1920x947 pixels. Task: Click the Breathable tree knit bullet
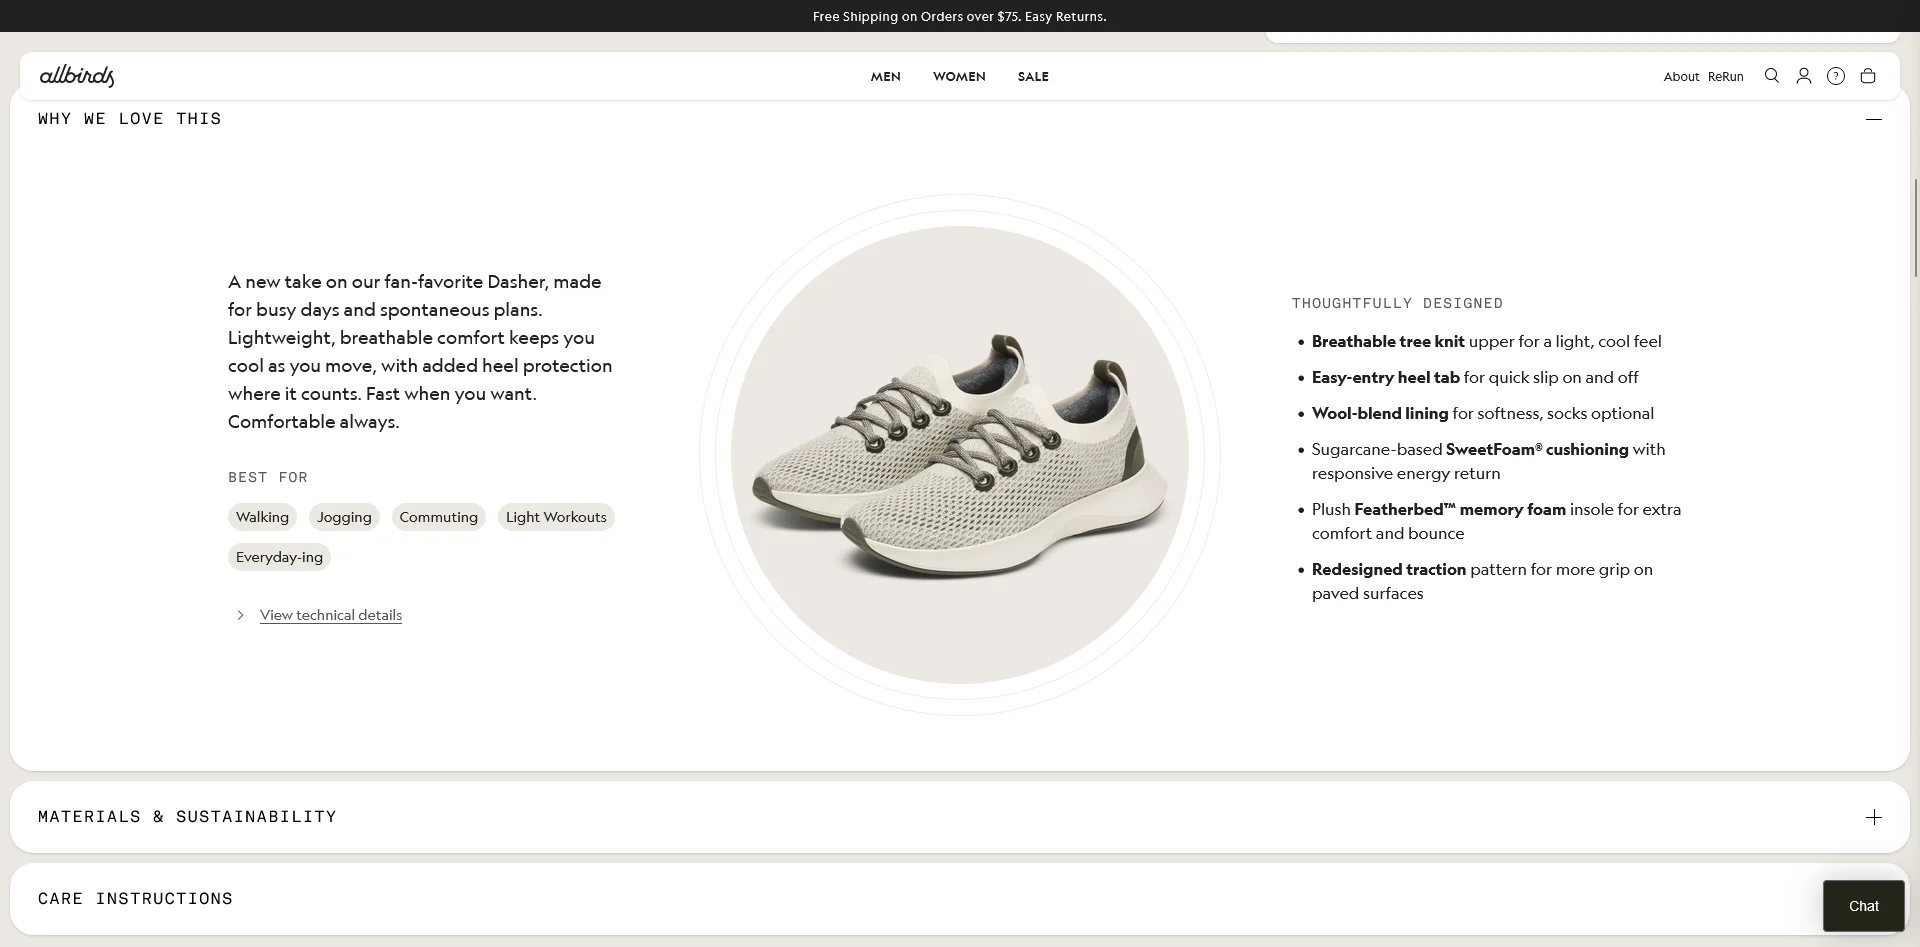click(x=1486, y=342)
